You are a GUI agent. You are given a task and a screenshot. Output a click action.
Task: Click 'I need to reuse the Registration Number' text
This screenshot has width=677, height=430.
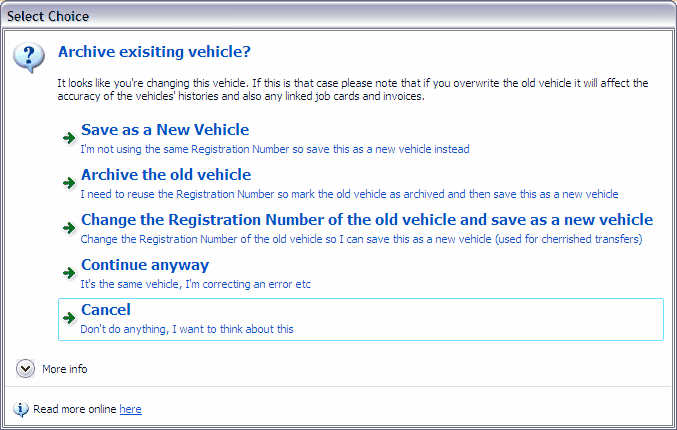[349, 194]
